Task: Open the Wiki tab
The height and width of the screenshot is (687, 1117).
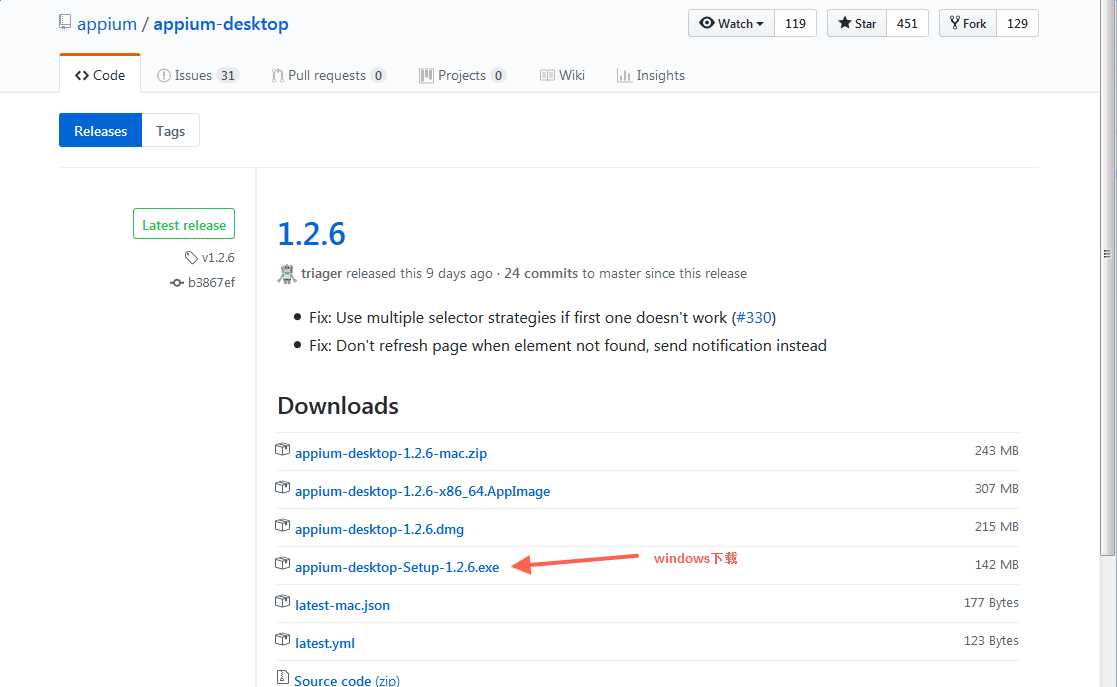Action: point(562,75)
